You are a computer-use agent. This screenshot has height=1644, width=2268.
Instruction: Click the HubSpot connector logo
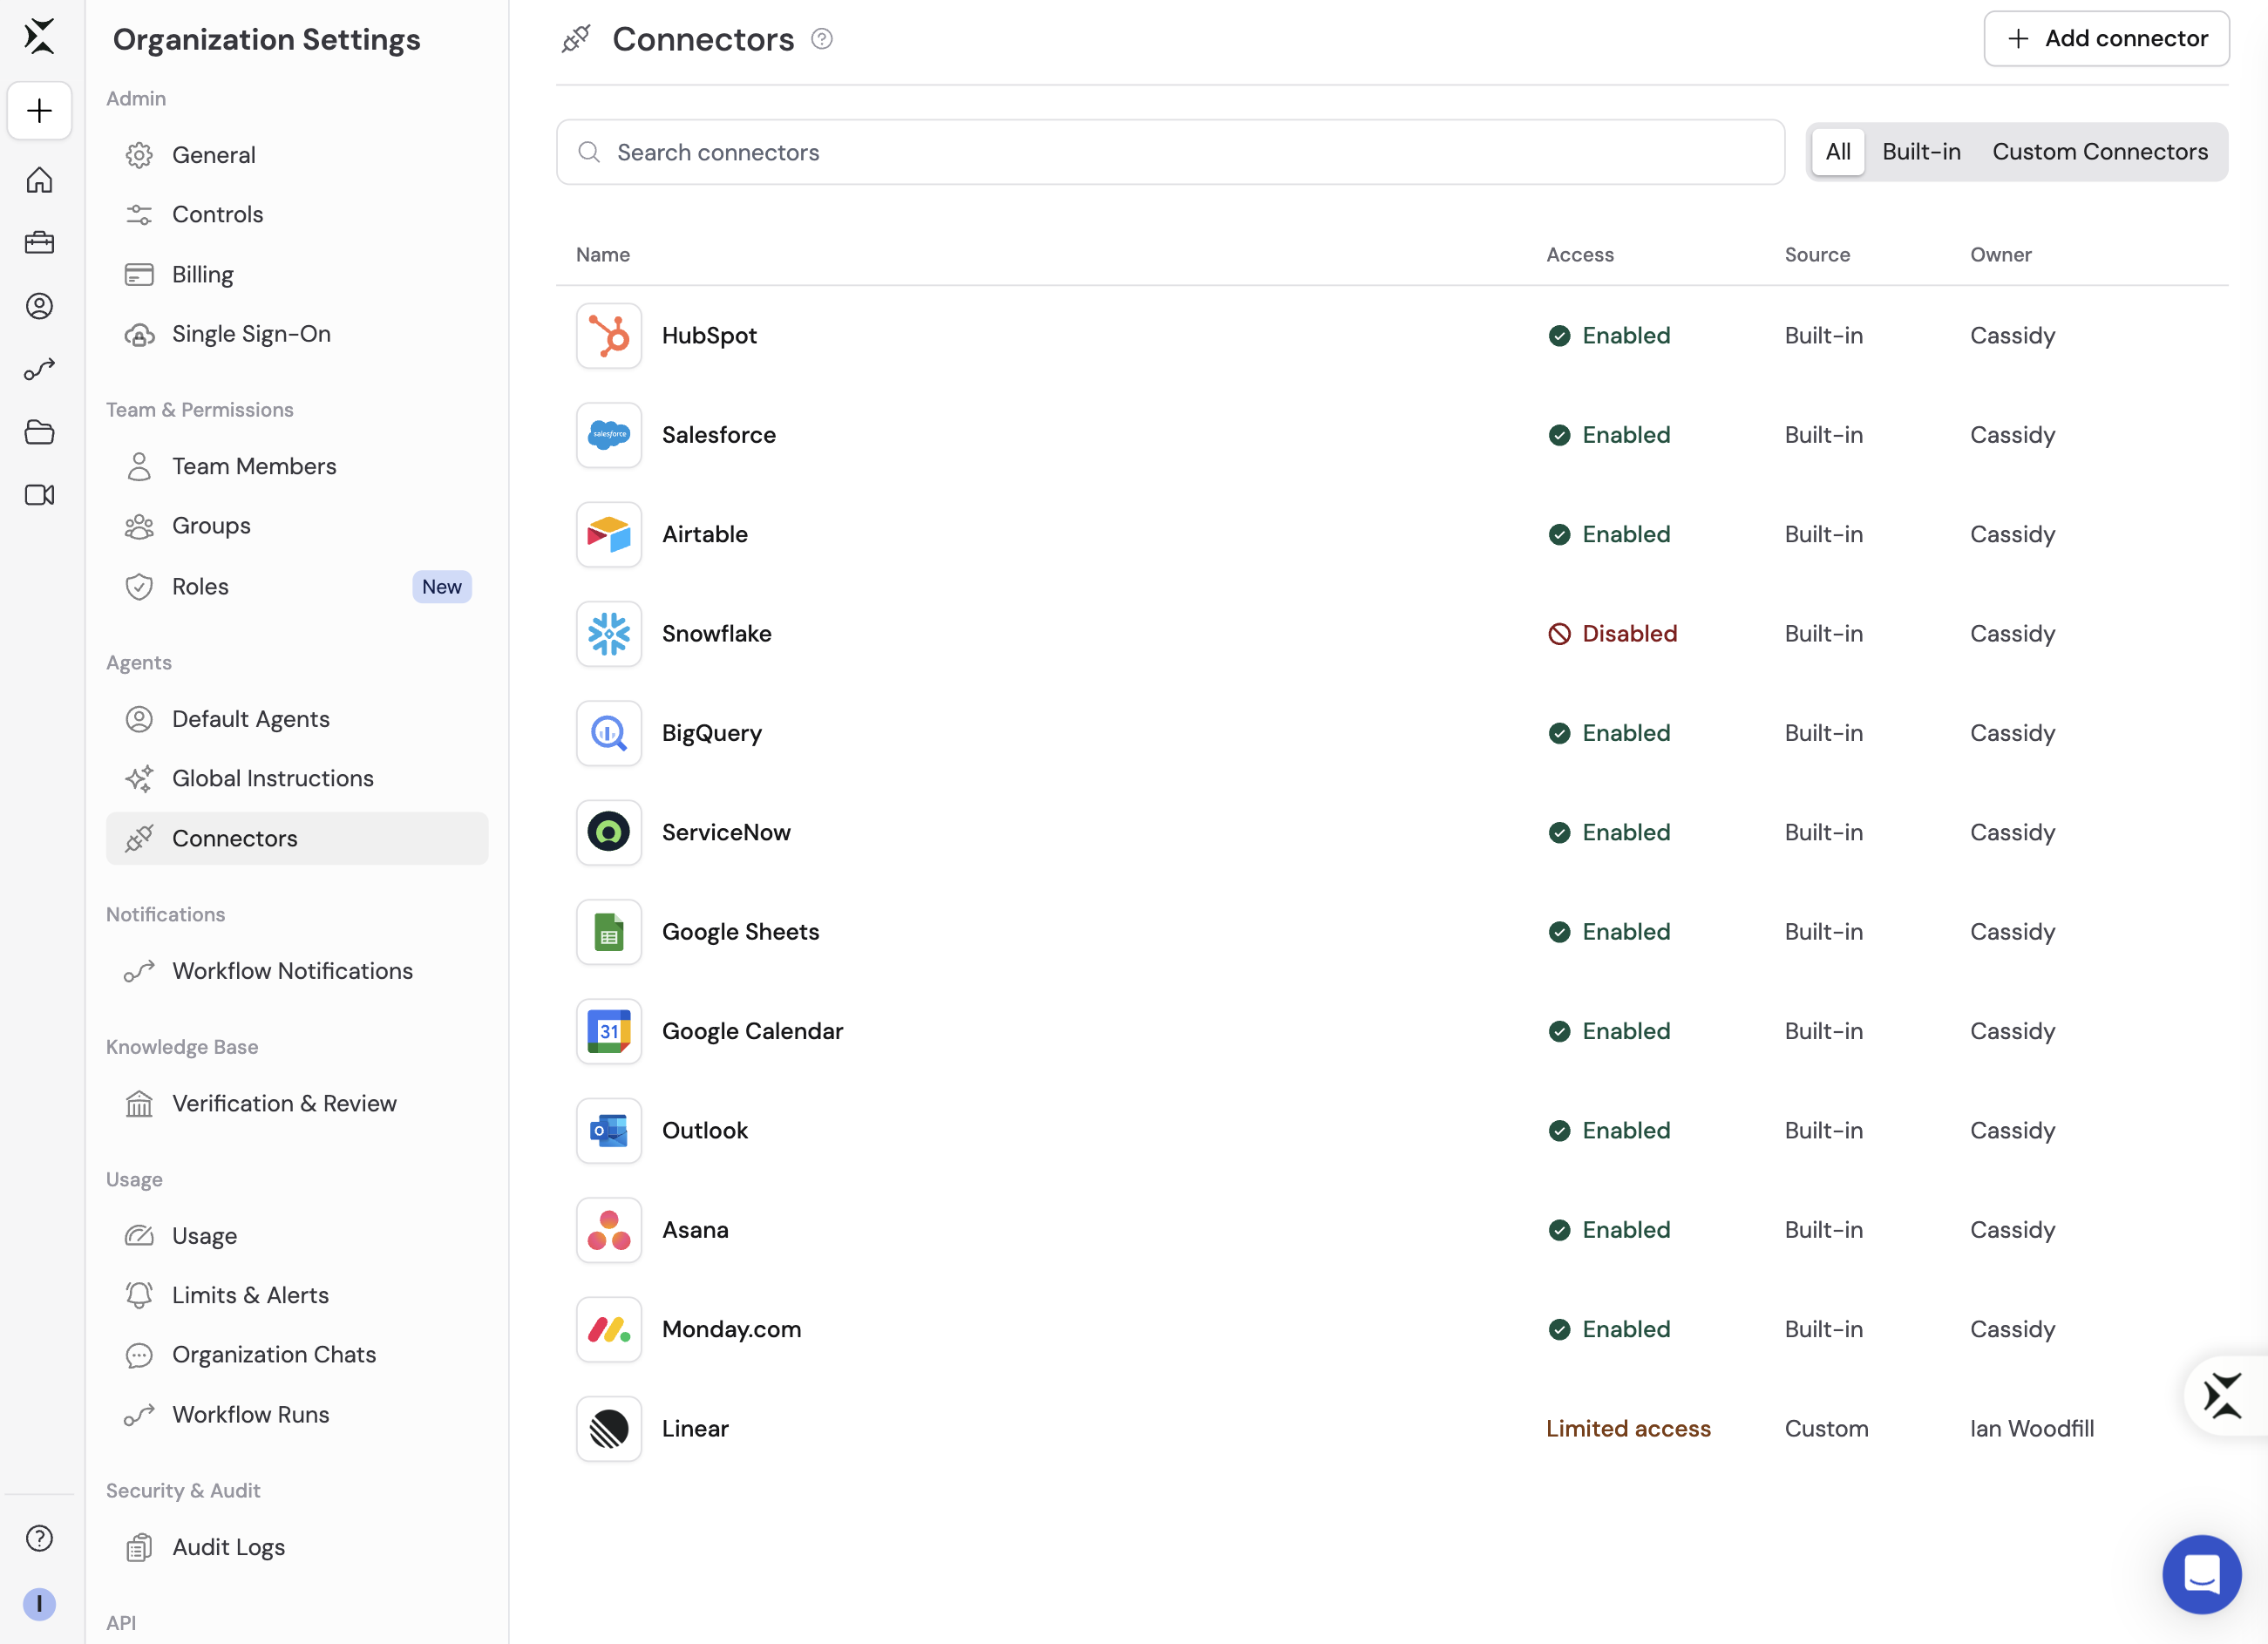tap(609, 336)
